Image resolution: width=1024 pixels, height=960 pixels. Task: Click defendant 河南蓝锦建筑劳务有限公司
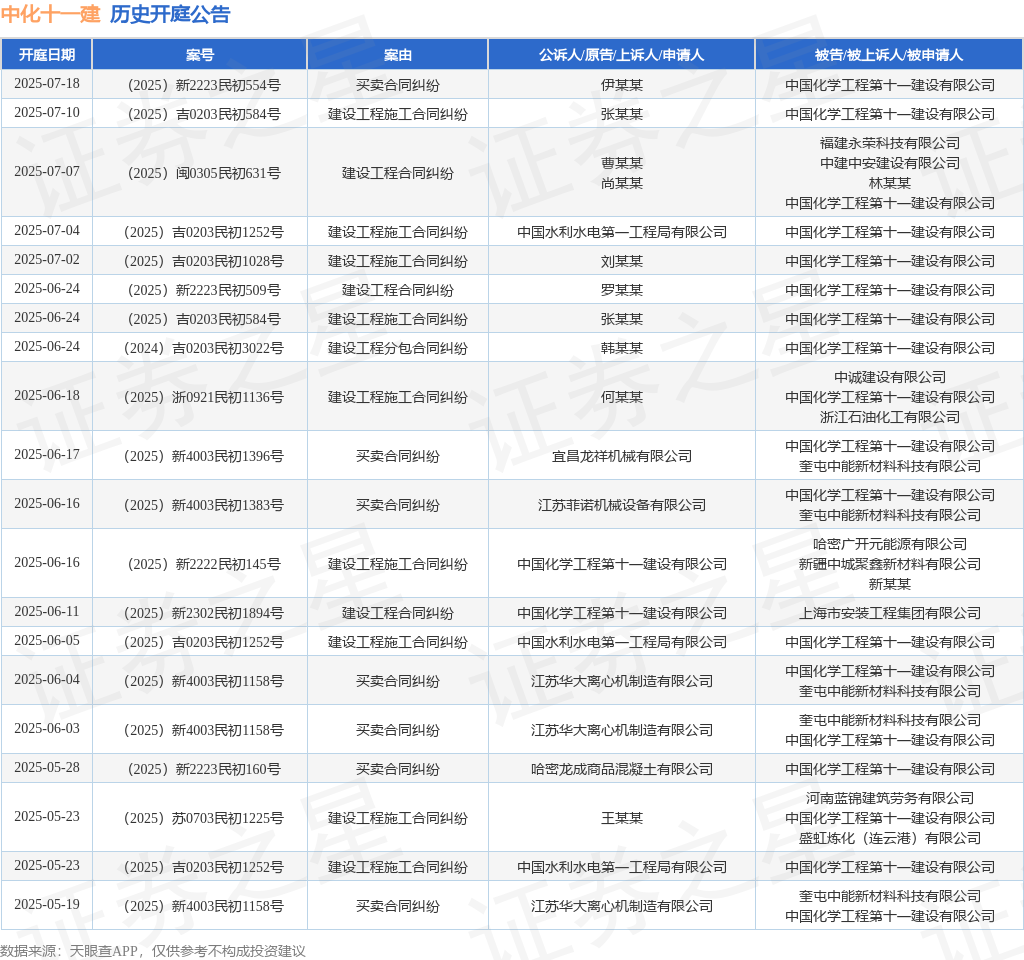click(889, 798)
